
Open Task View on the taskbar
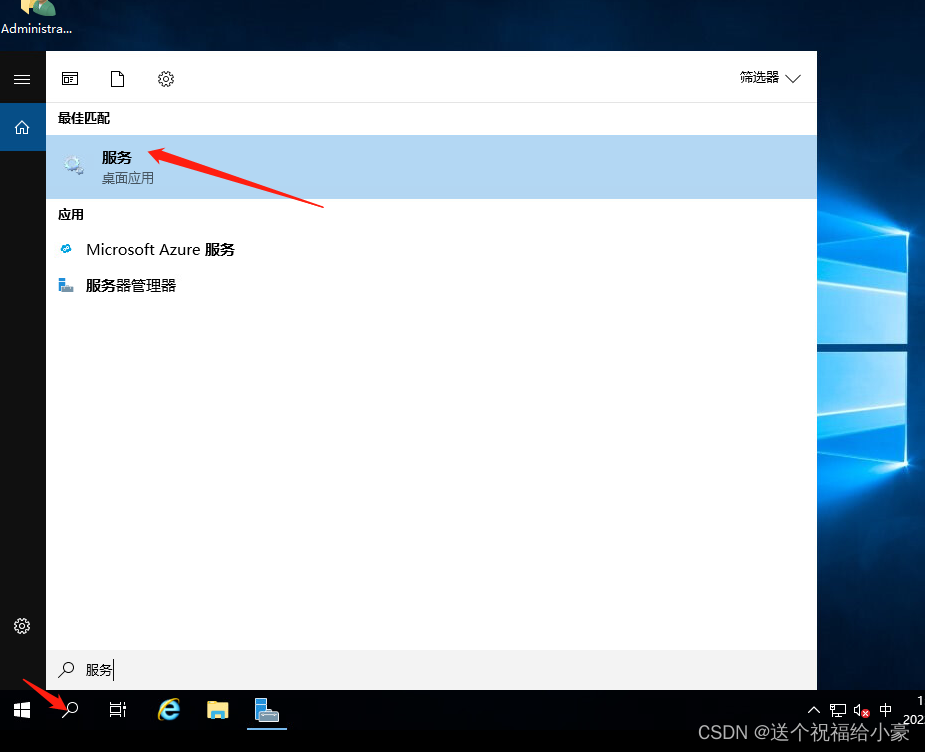click(118, 710)
